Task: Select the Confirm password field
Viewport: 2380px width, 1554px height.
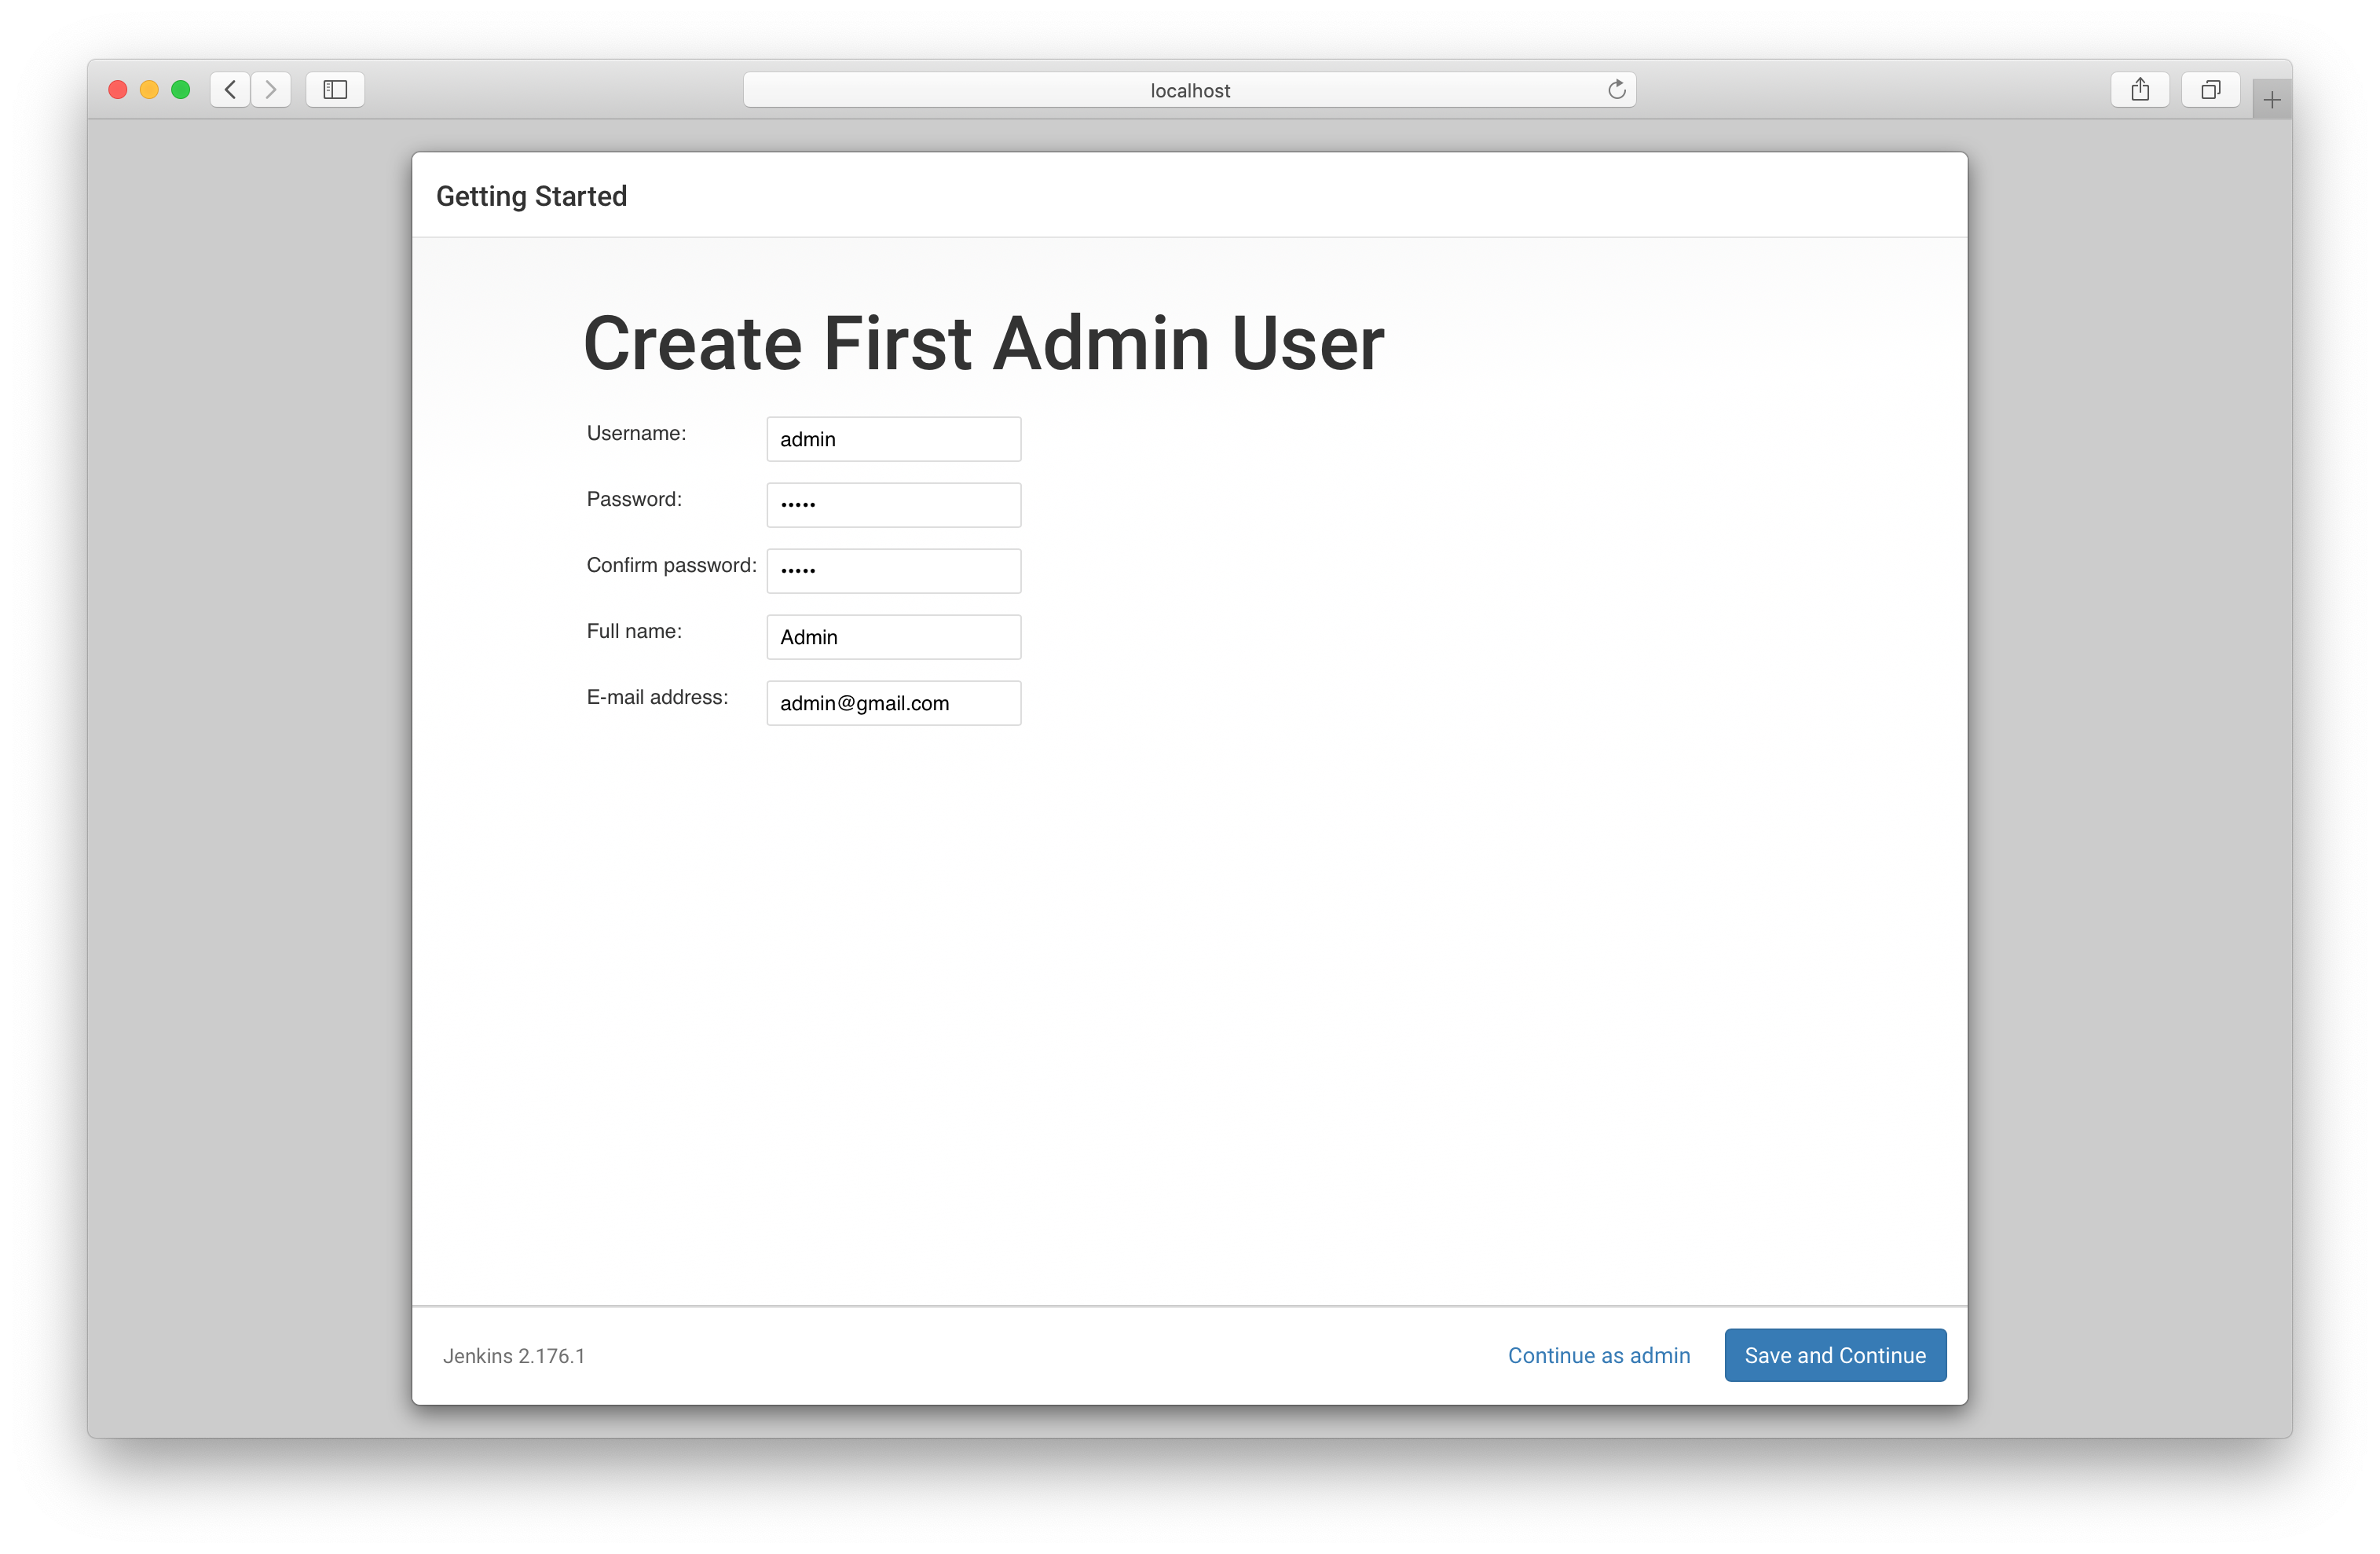Action: coord(893,571)
